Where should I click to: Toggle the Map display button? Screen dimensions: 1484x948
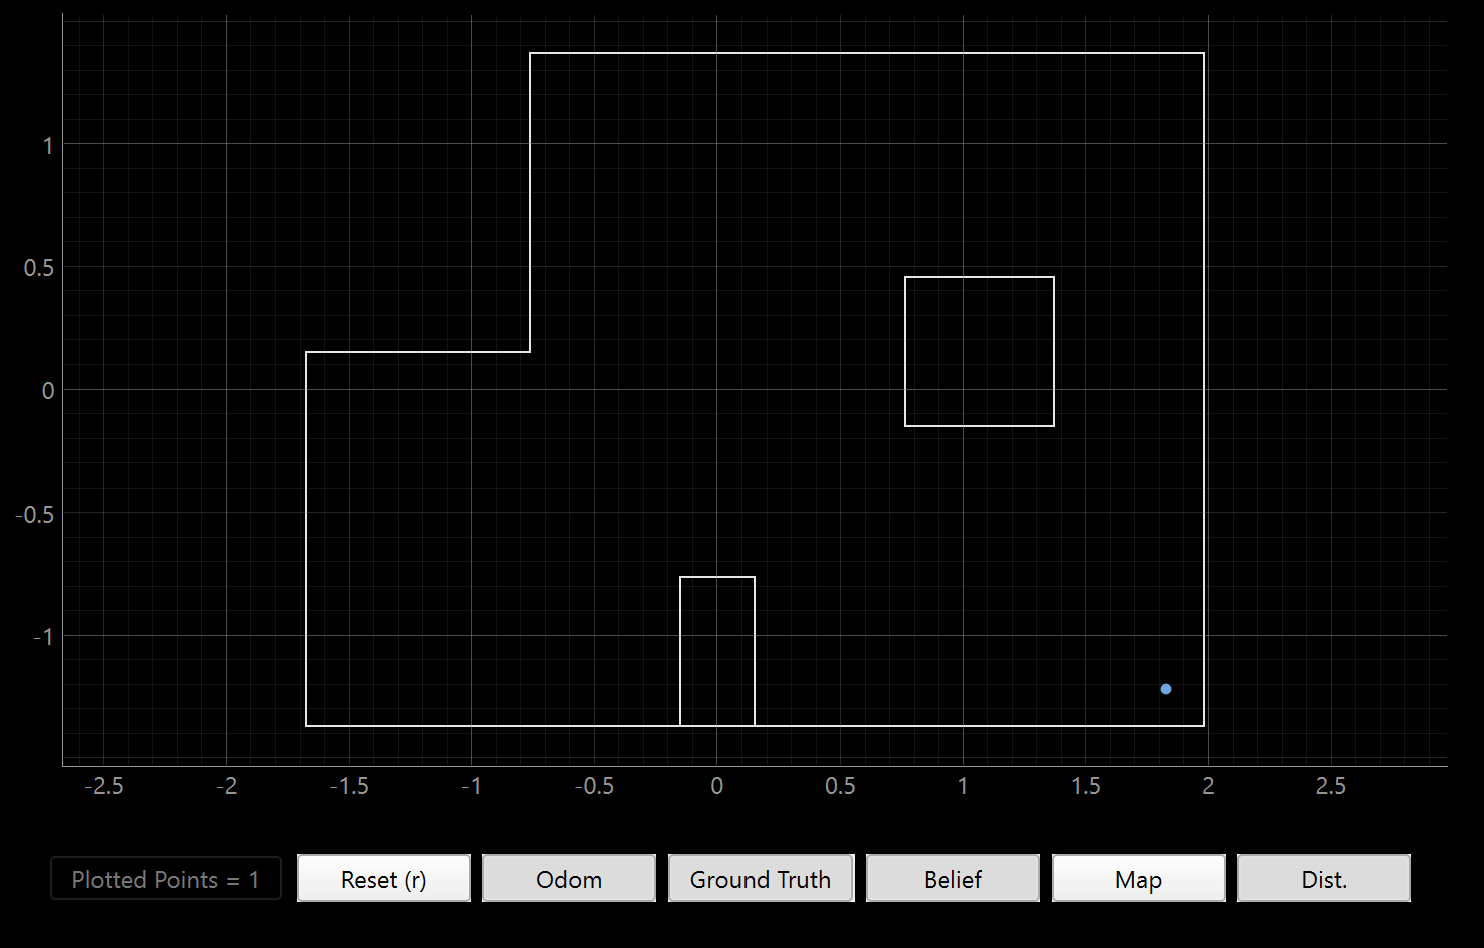(x=1138, y=879)
